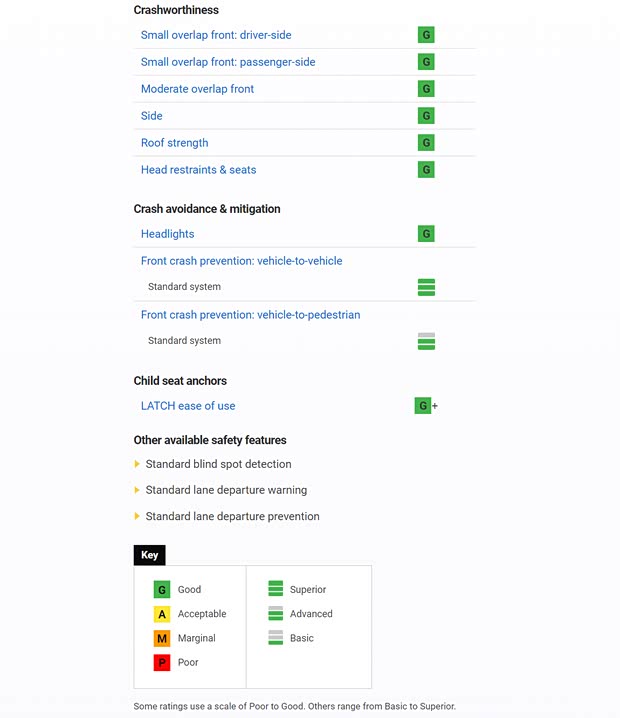Screen dimensions: 620x718
Task: Click the black Key label tab
Action: pos(149,555)
